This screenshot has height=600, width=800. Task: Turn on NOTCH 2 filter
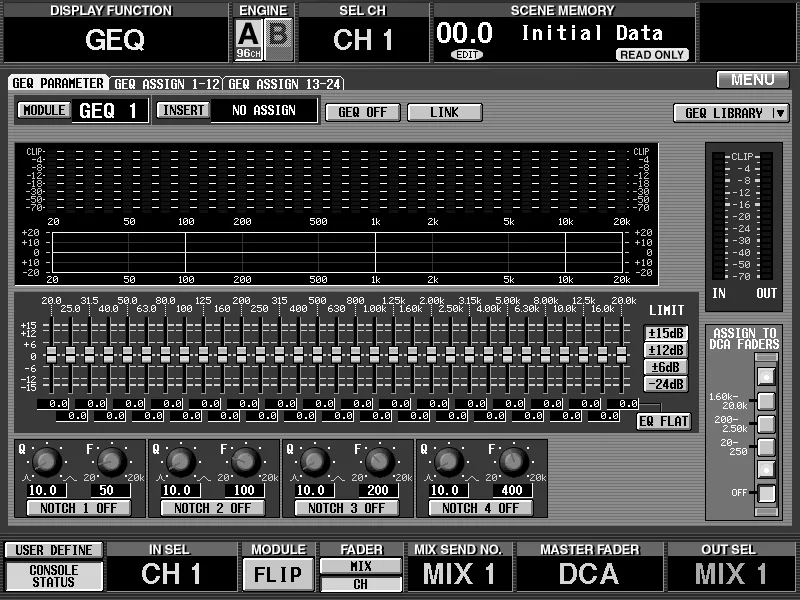[213, 508]
